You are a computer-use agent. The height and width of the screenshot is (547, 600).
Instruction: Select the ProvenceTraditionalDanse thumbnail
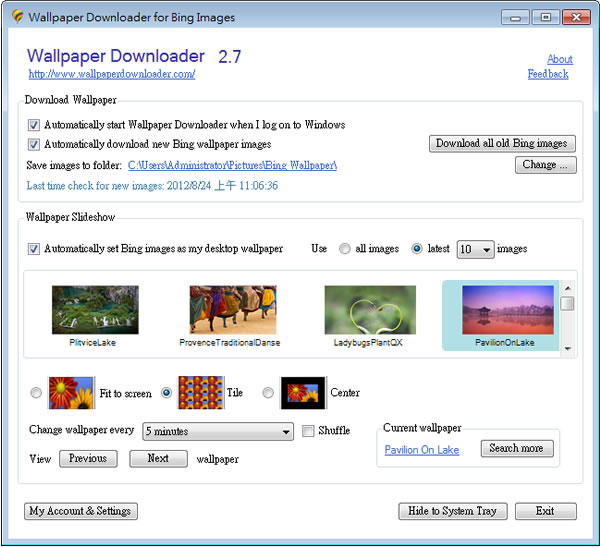pos(233,310)
